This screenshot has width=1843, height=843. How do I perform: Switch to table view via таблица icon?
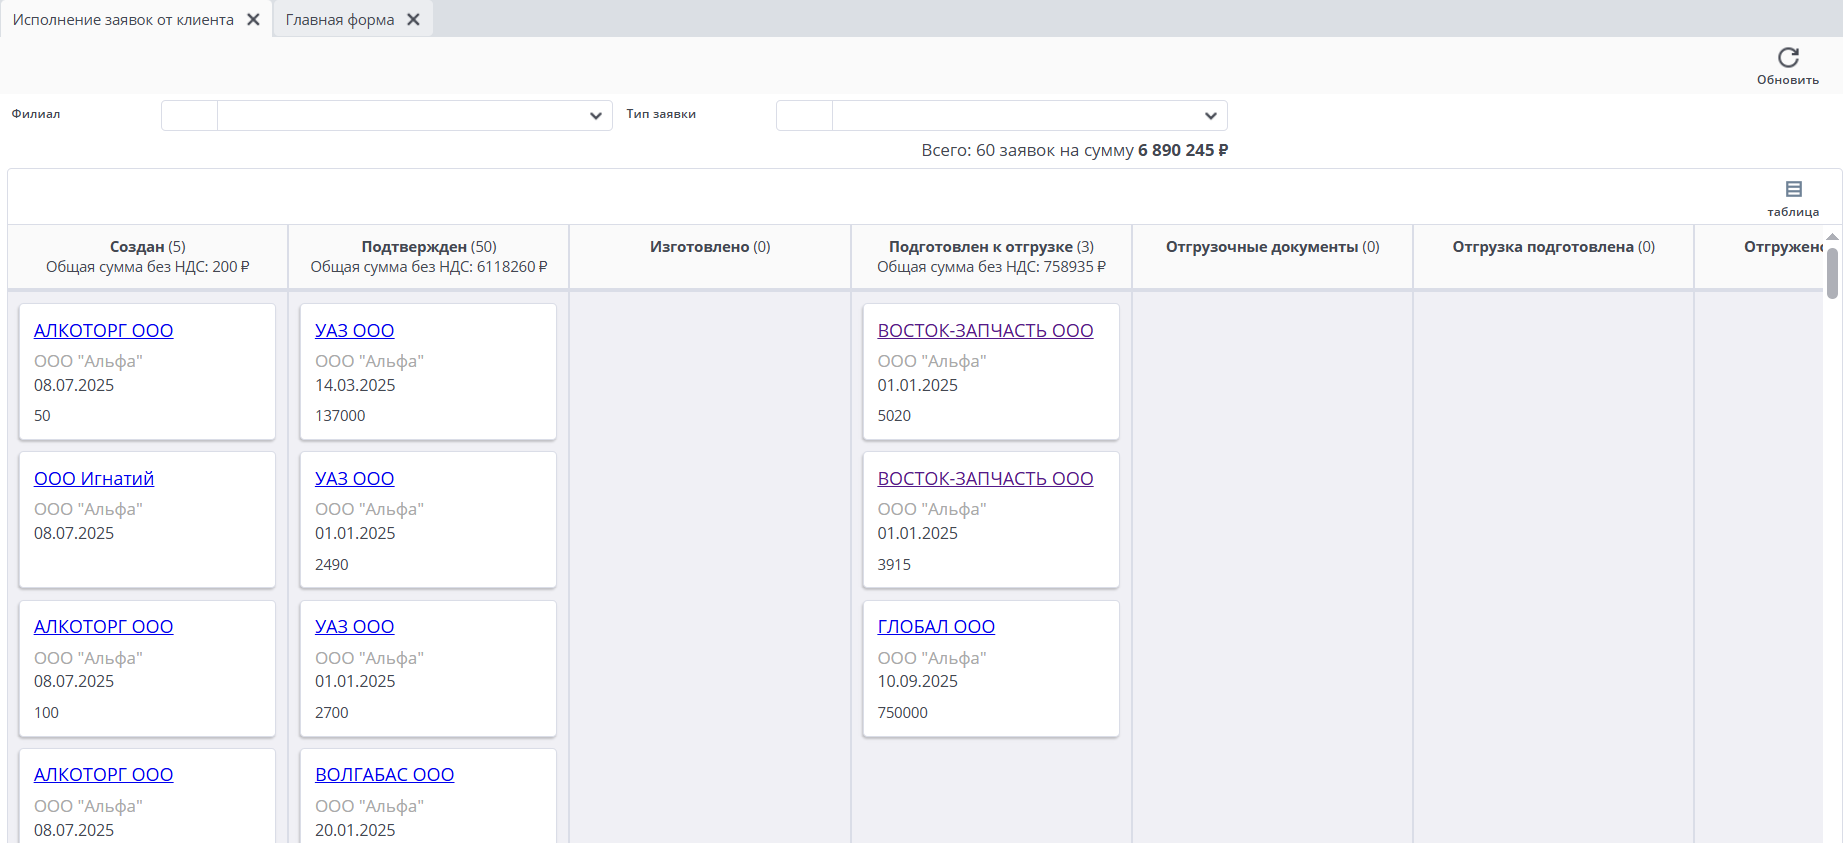(x=1793, y=190)
